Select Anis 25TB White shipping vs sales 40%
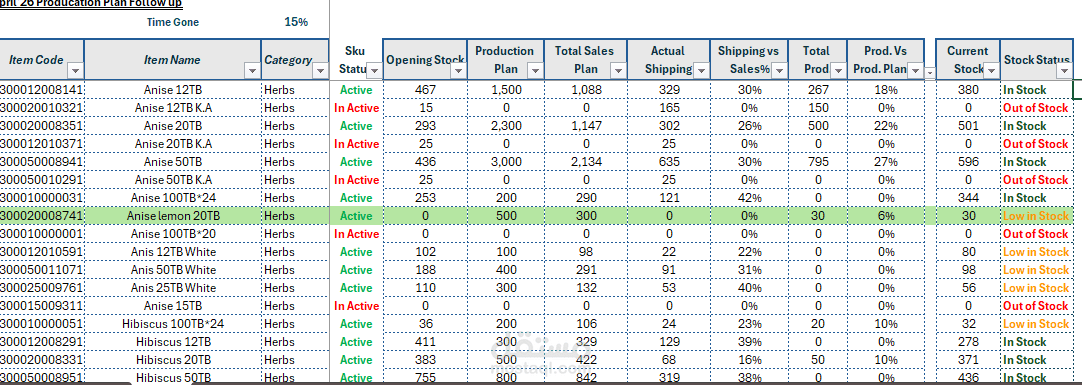This screenshot has width=1082, height=385. pyautogui.click(x=749, y=288)
